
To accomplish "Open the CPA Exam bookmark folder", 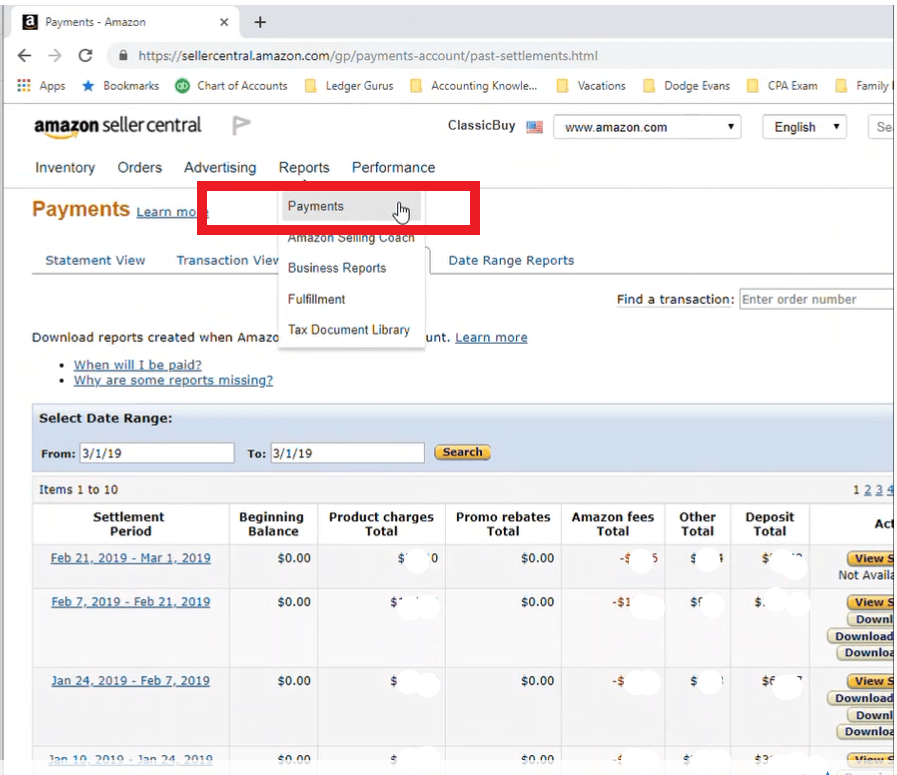I will [782, 86].
